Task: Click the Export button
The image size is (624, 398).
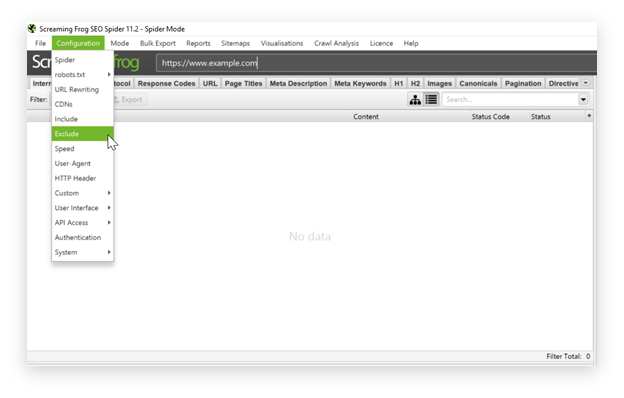Action: [129, 100]
